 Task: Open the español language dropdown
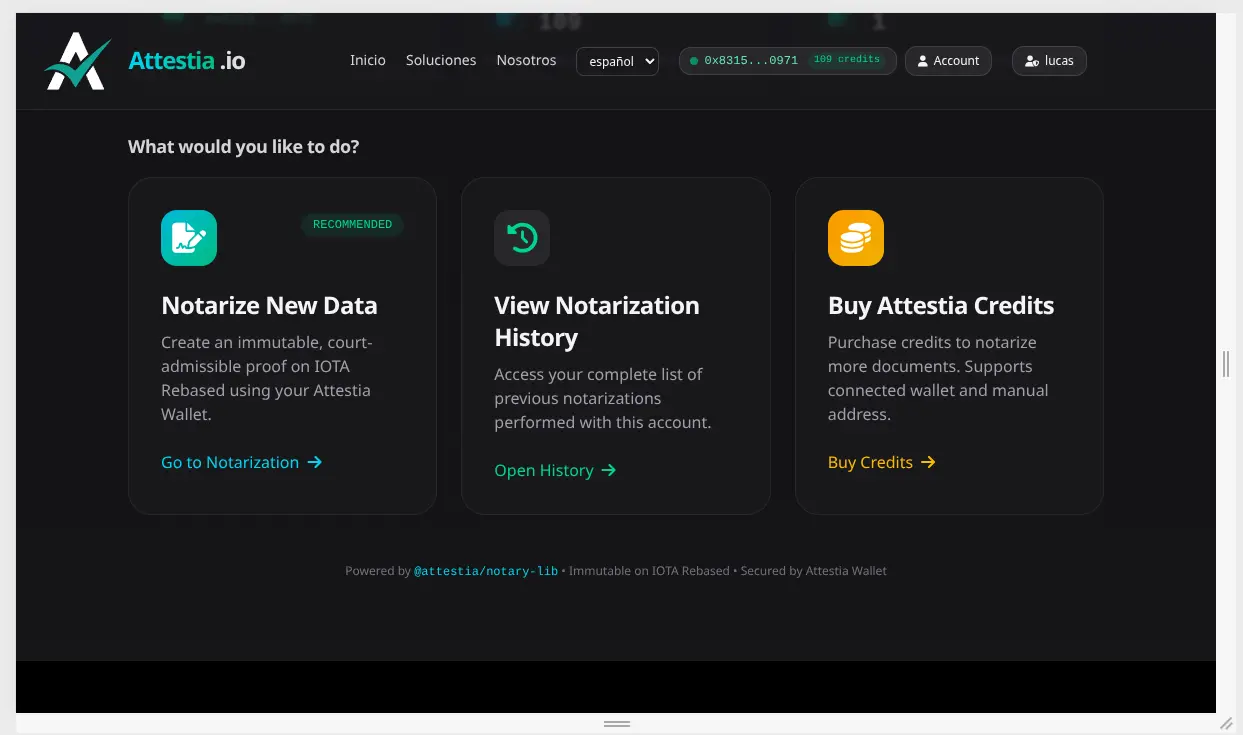point(618,61)
